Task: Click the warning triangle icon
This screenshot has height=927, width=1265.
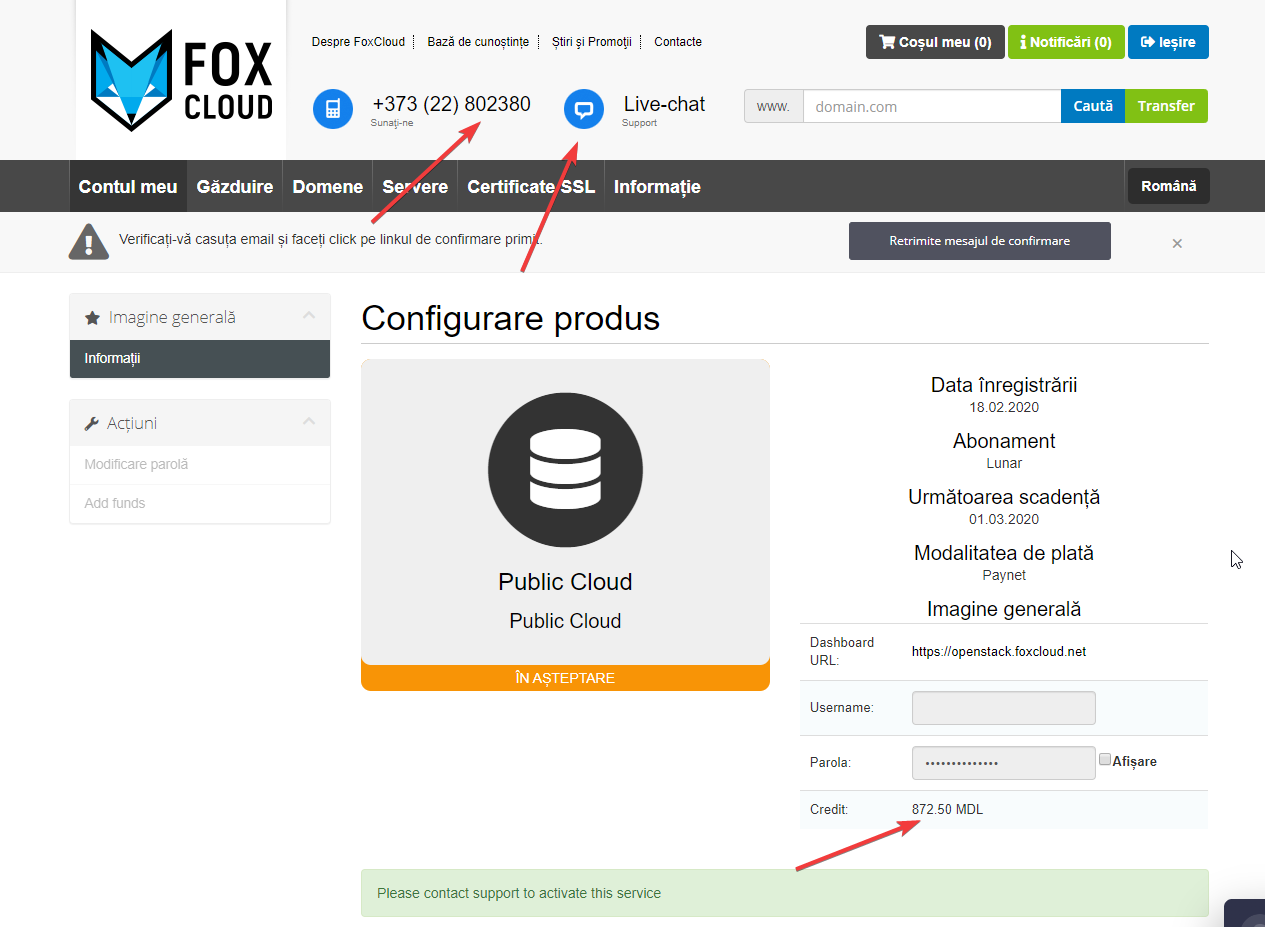Action: click(89, 242)
